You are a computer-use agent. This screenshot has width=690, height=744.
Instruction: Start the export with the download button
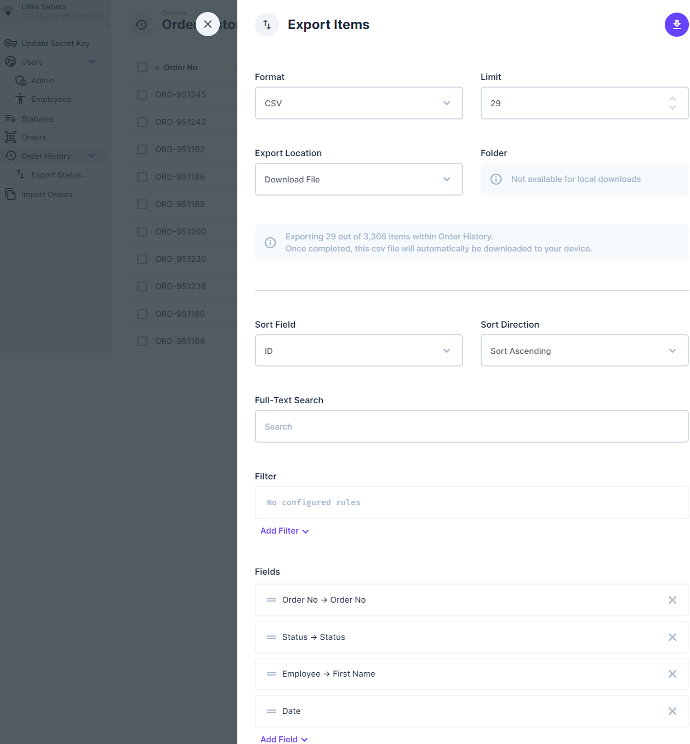pyautogui.click(x=677, y=25)
